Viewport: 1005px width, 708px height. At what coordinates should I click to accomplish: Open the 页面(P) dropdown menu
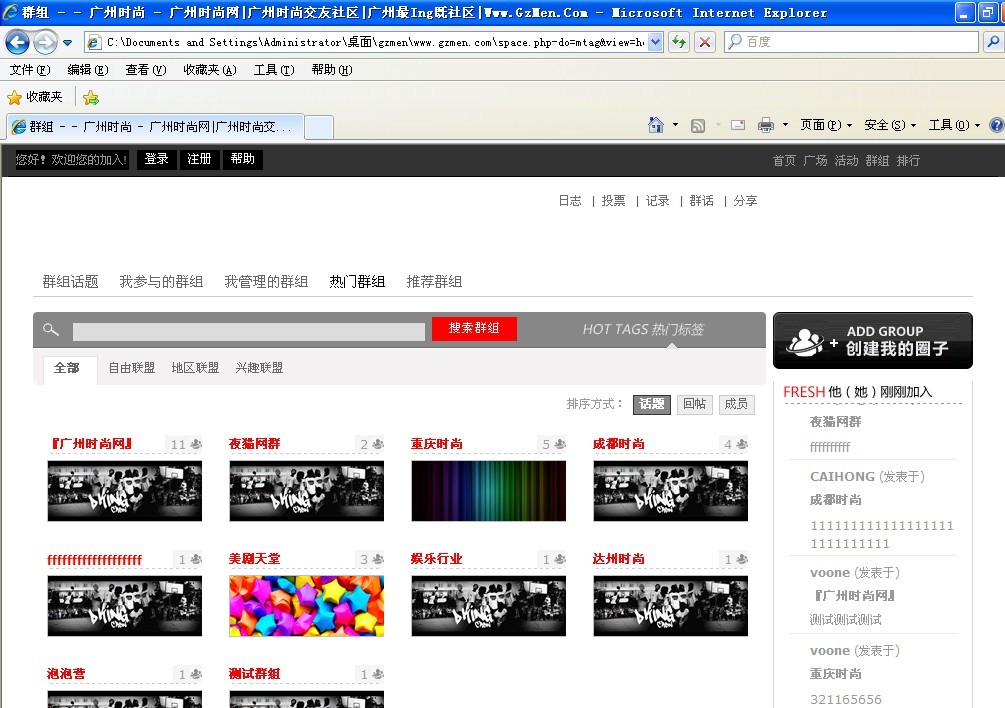pyautogui.click(x=826, y=125)
